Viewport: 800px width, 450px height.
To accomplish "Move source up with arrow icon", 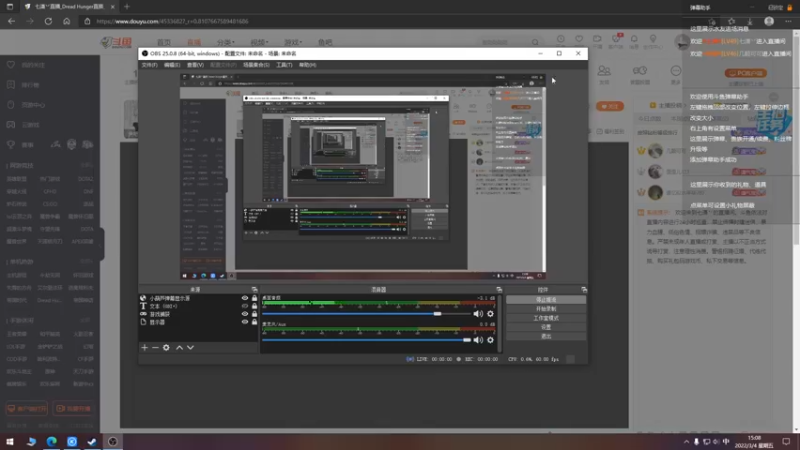I will tap(180, 347).
